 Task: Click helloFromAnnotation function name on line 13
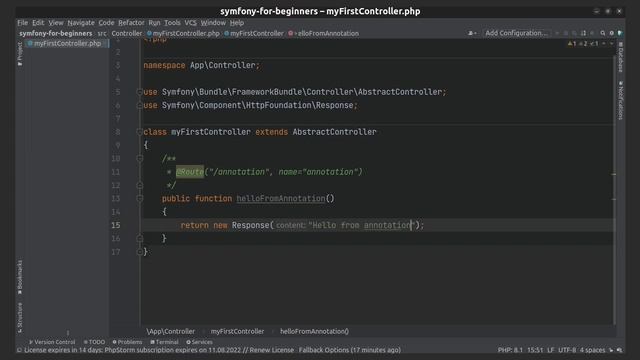click(x=281, y=198)
